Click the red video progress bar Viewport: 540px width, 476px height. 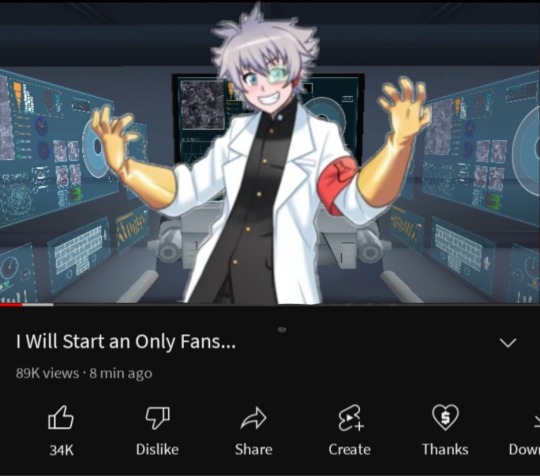pyautogui.click(x=11, y=304)
